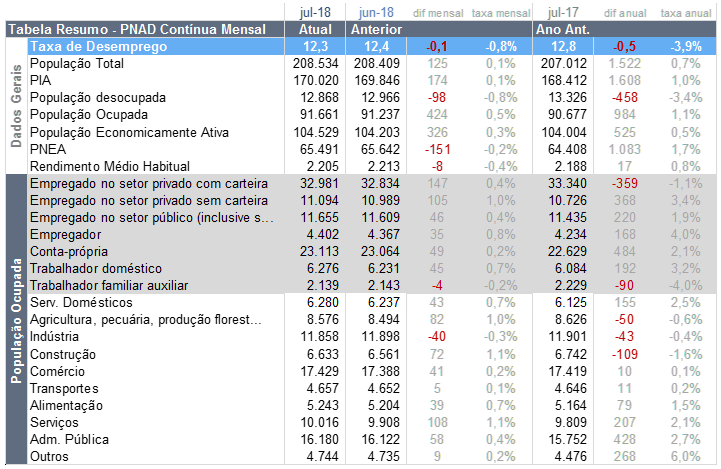The image size is (721, 469).
Task: Select the jun-18 column header
Action: 376,13
